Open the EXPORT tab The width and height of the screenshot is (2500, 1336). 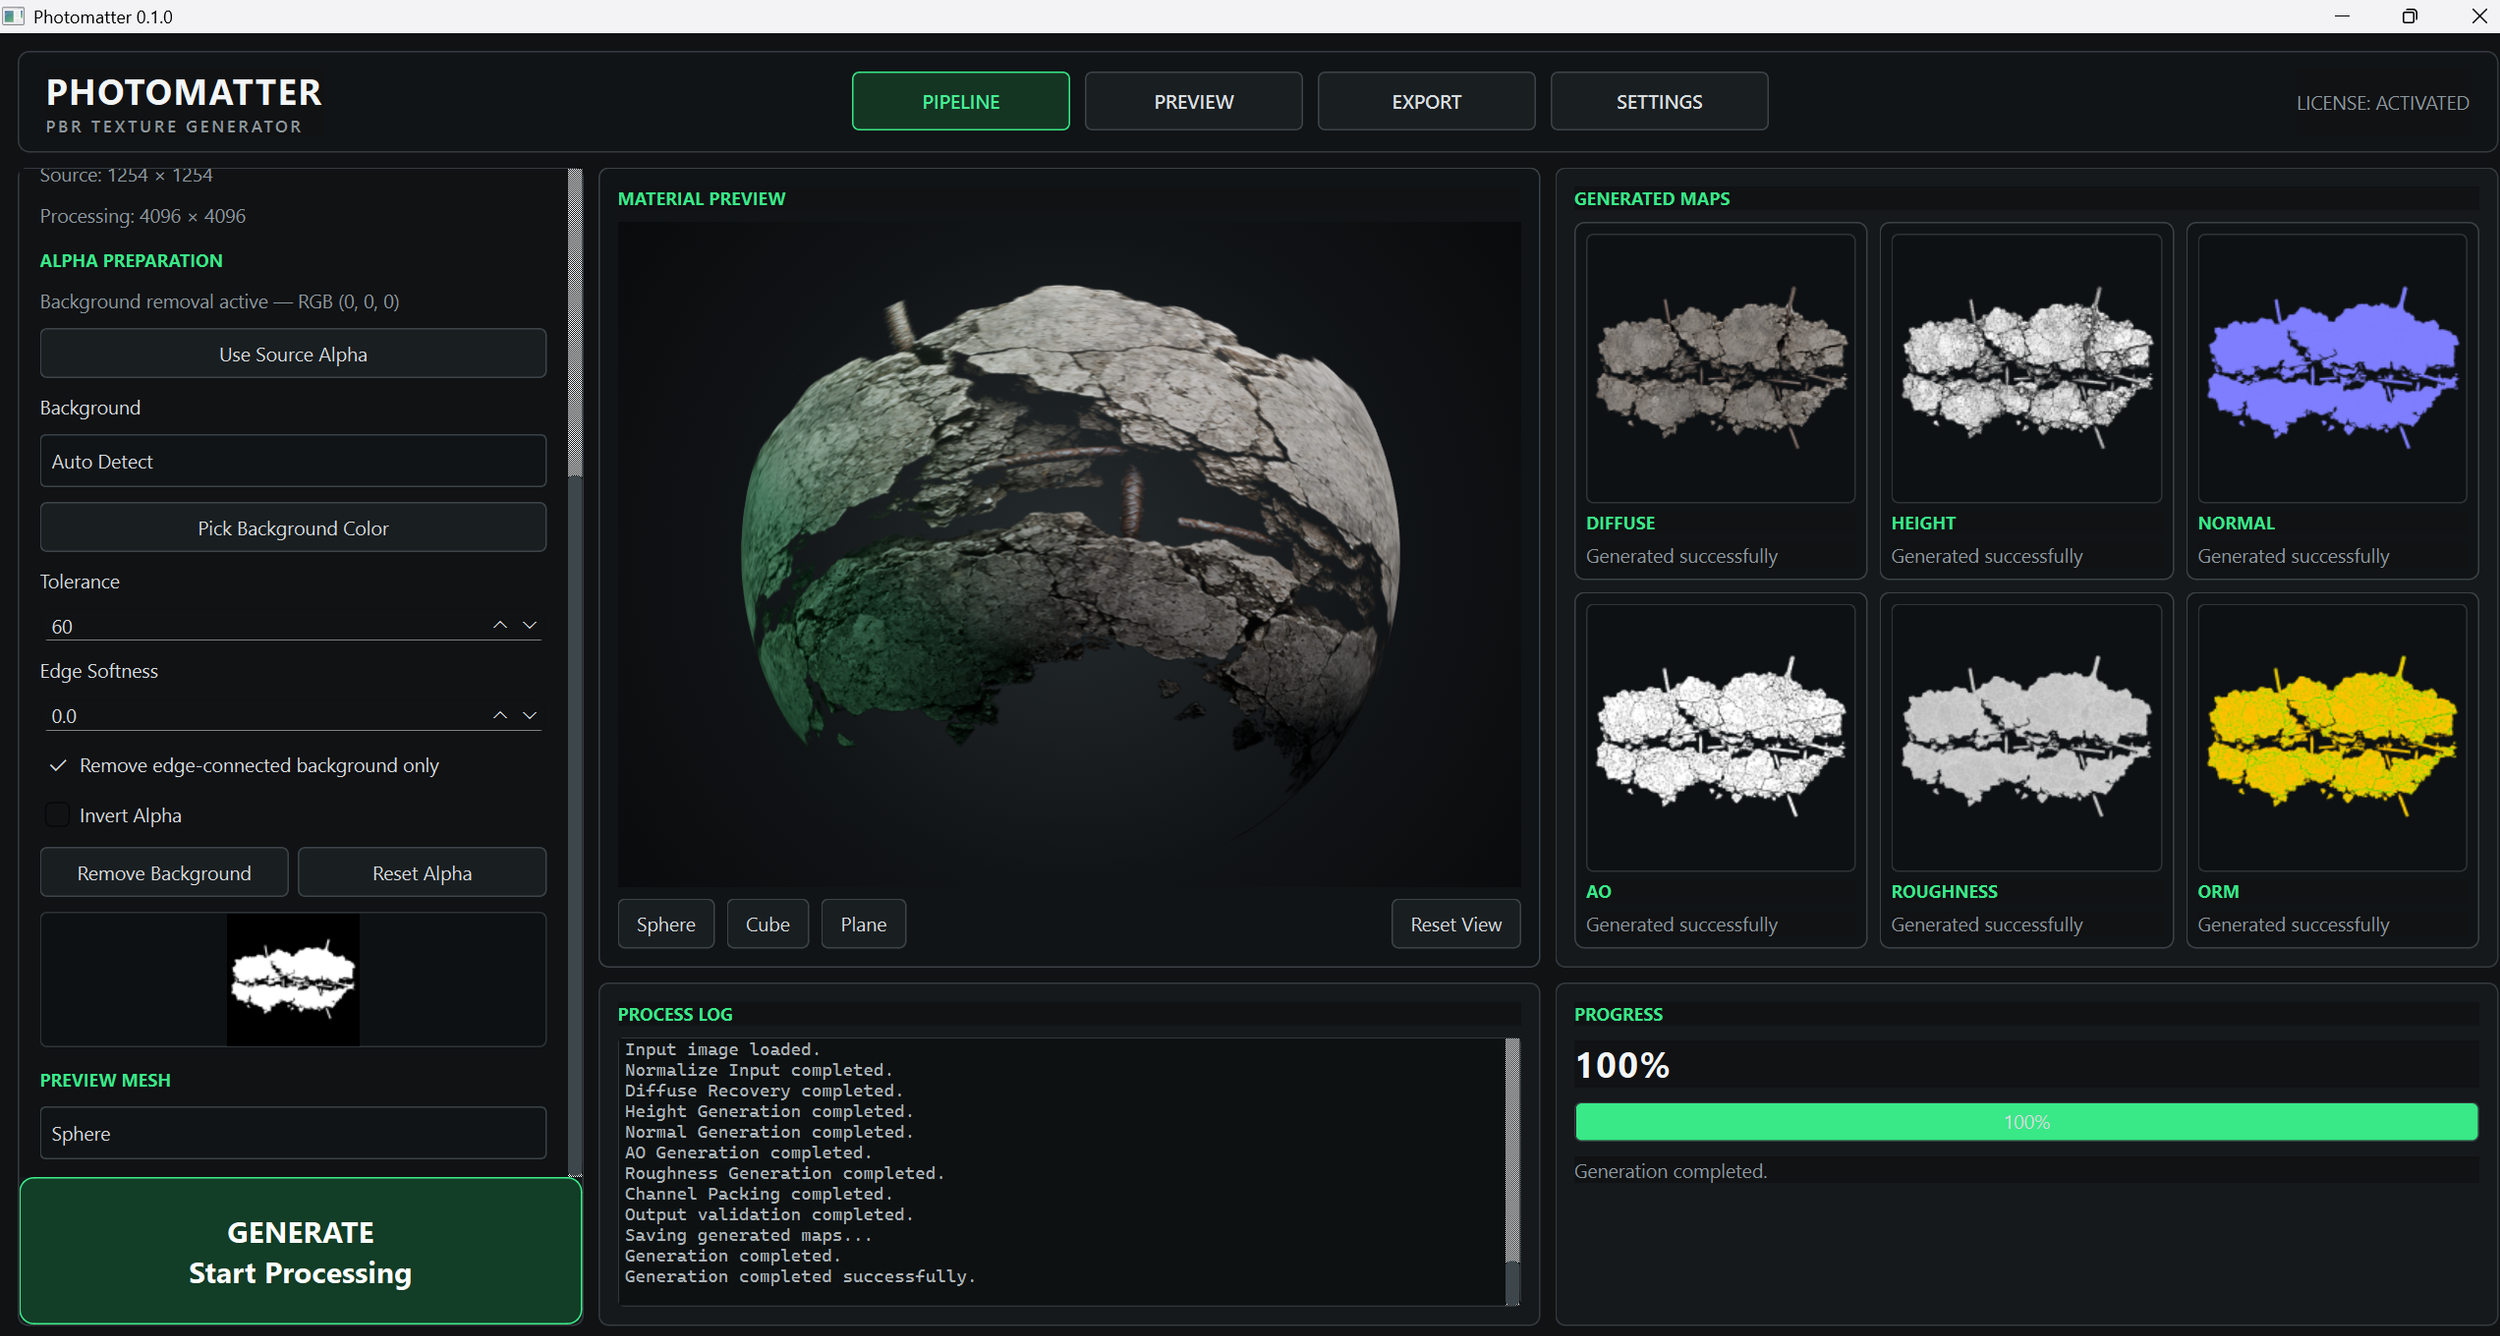(x=1426, y=101)
